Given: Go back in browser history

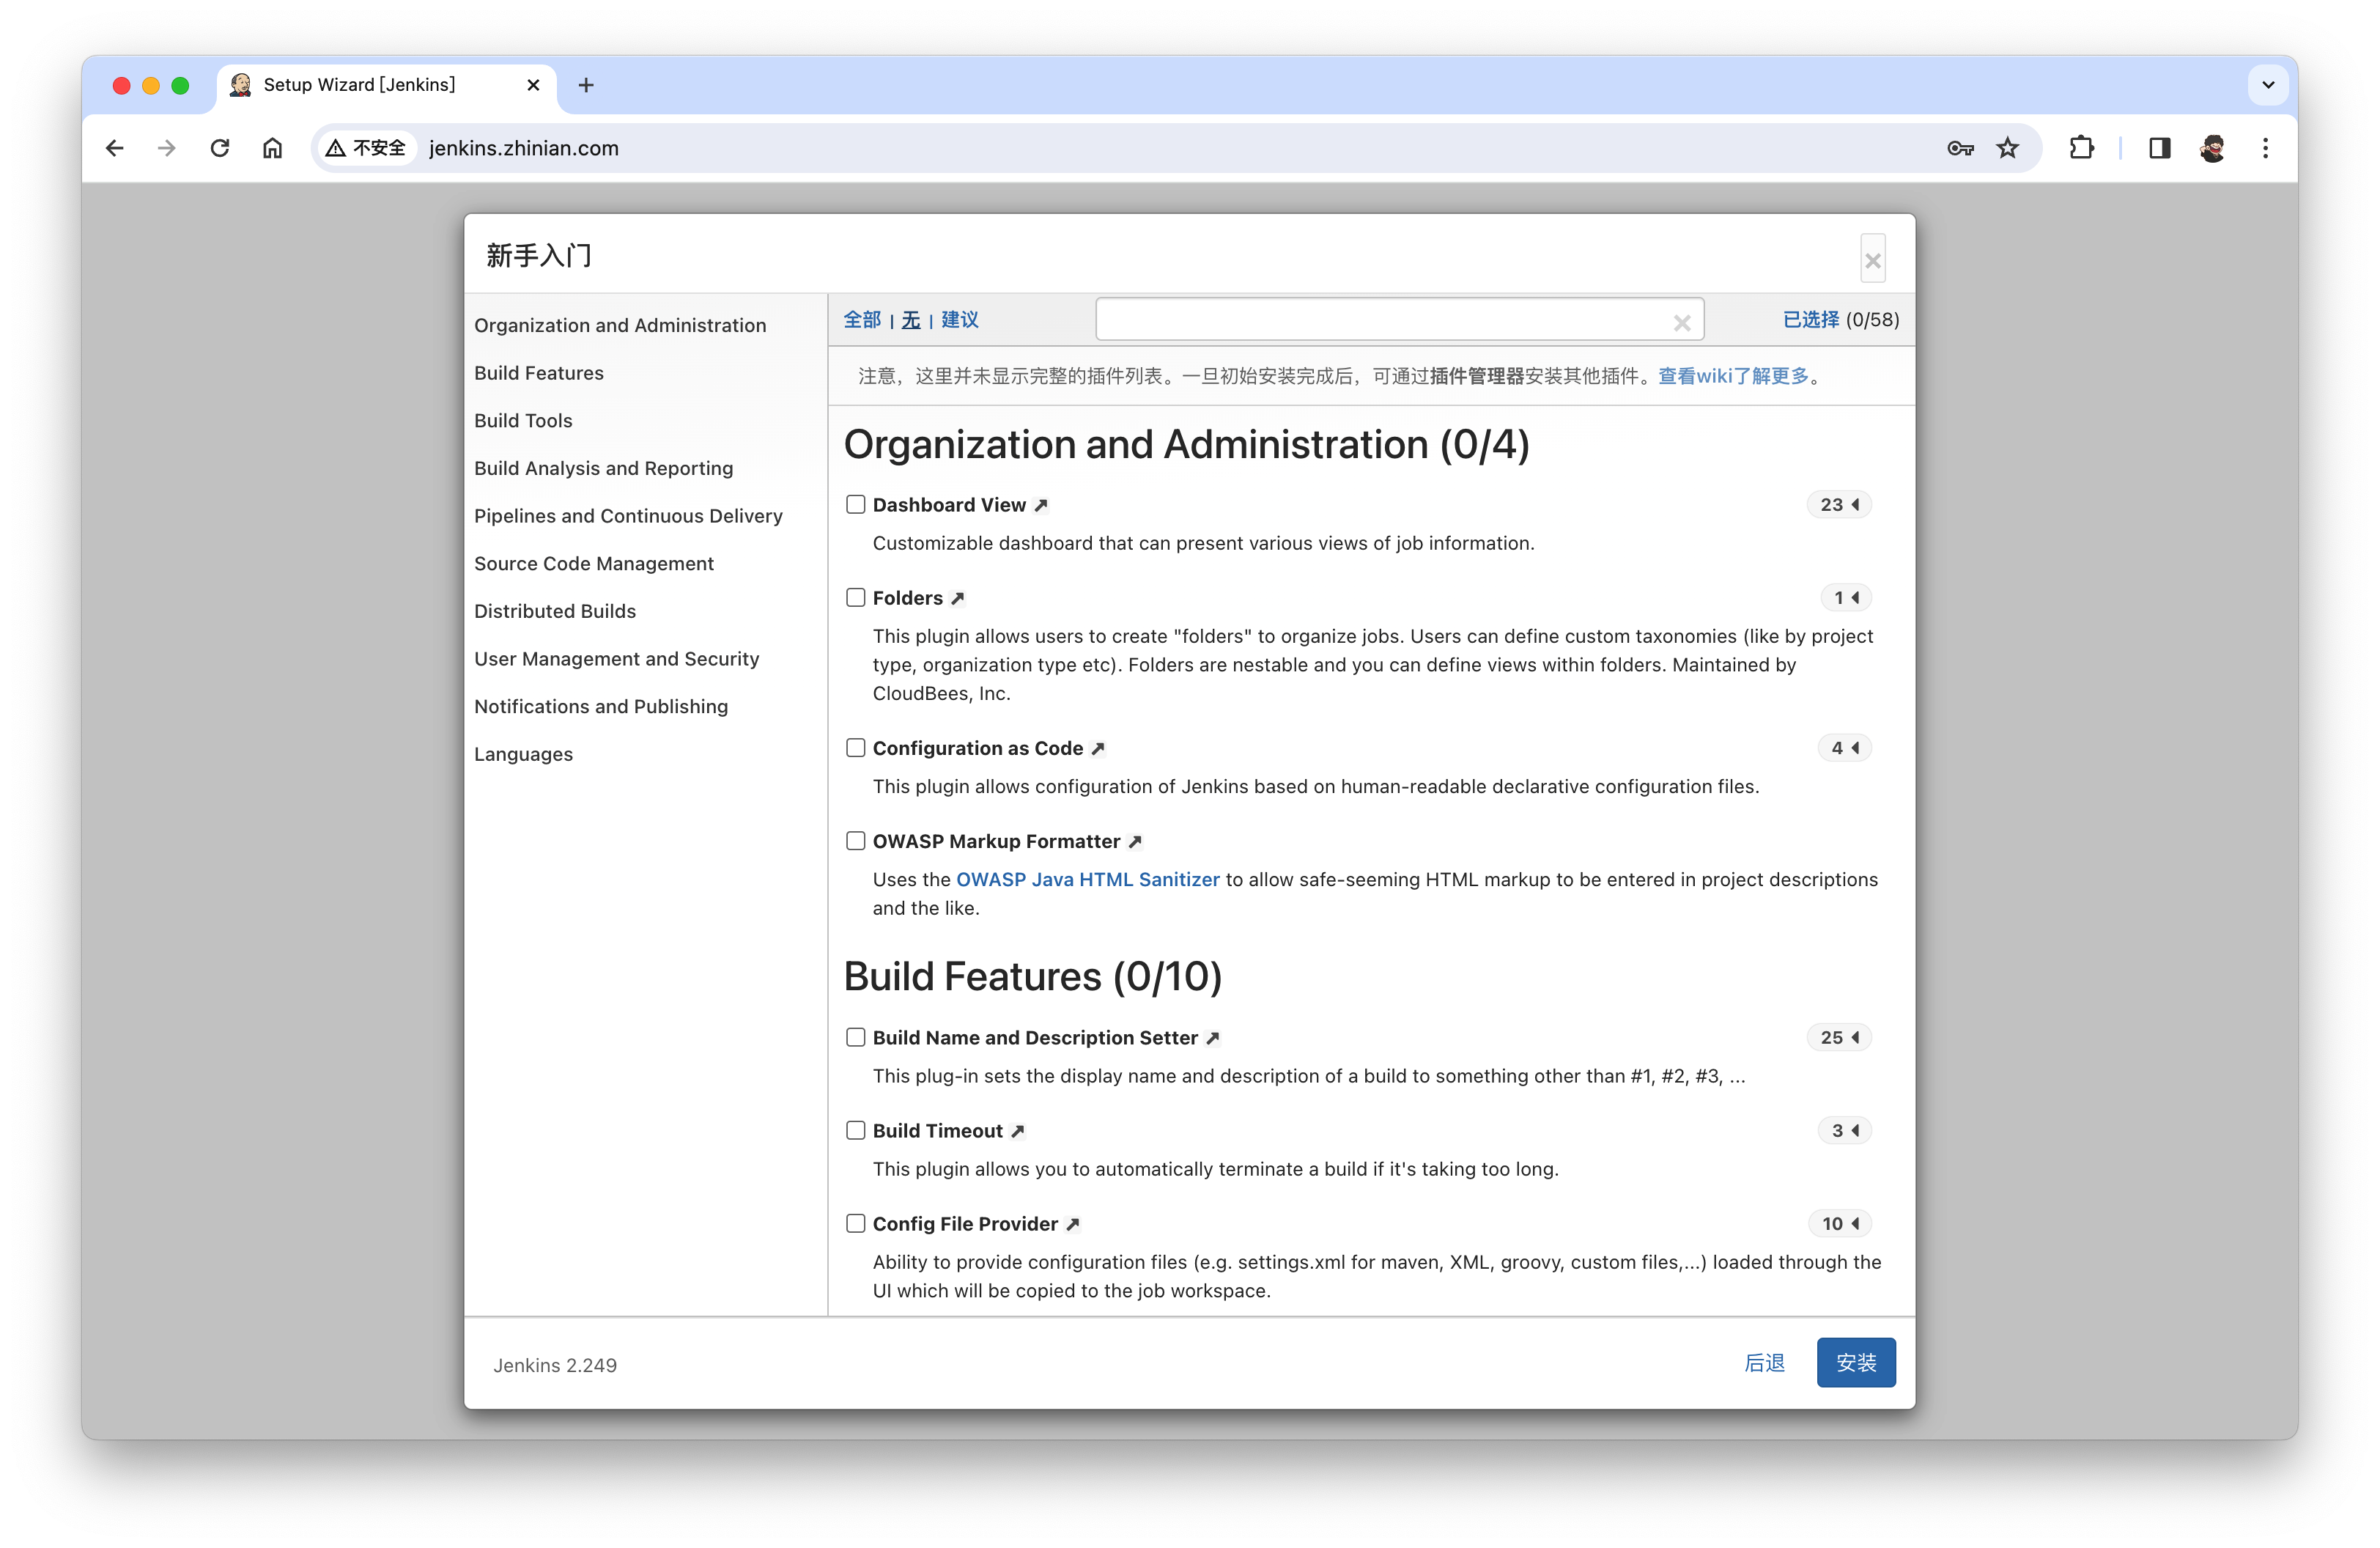Looking at the screenshot, I should (x=115, y=148).
